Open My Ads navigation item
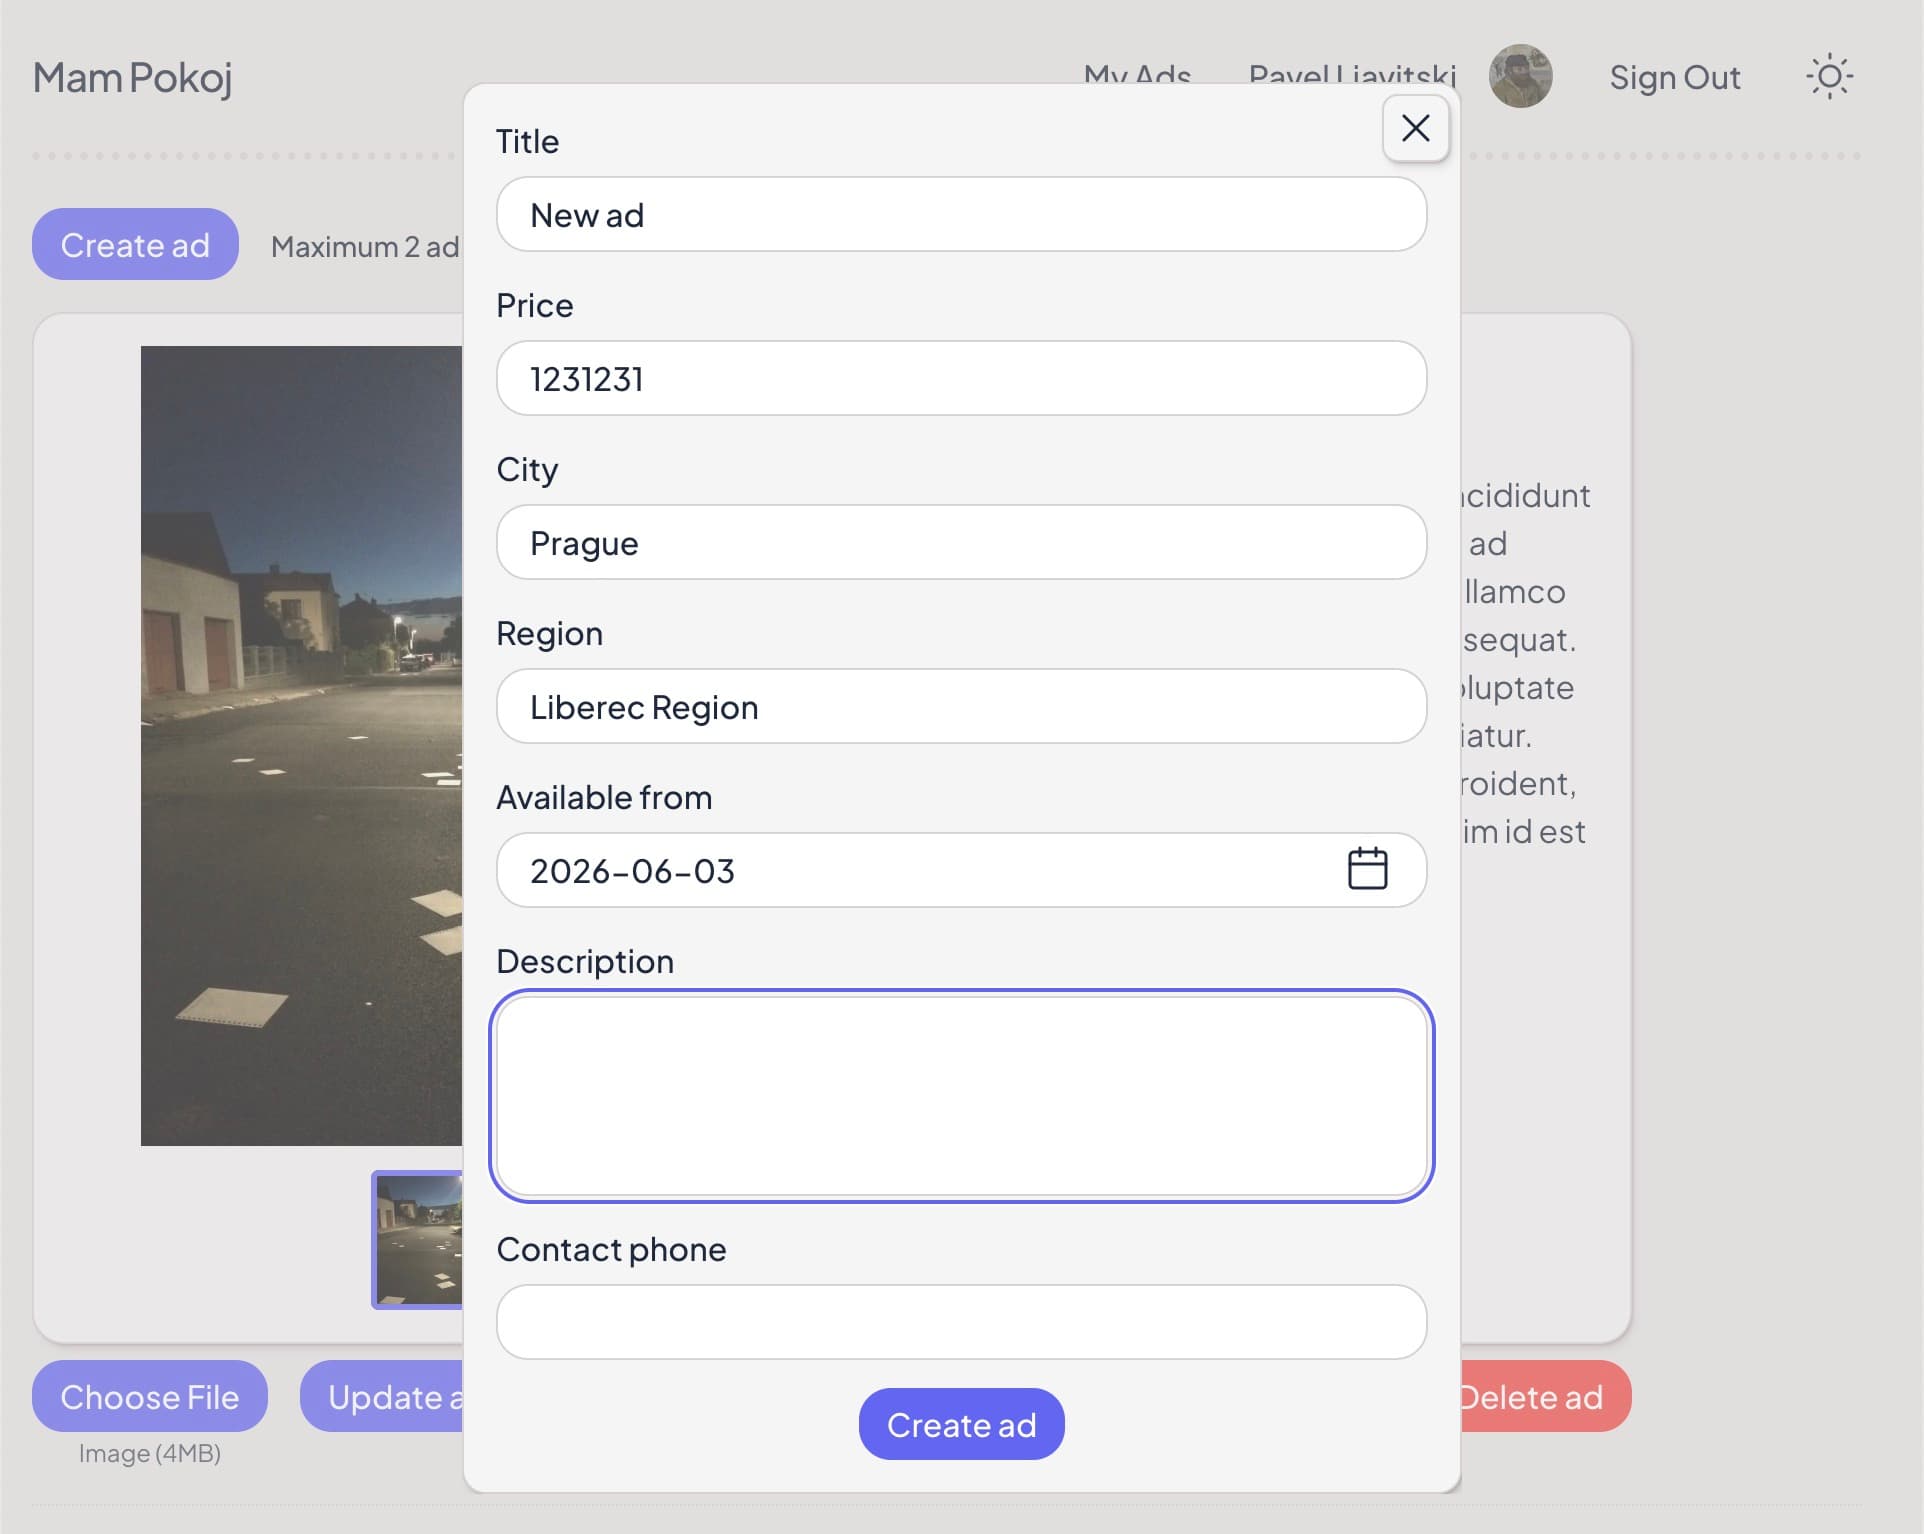 (1138, 75)
